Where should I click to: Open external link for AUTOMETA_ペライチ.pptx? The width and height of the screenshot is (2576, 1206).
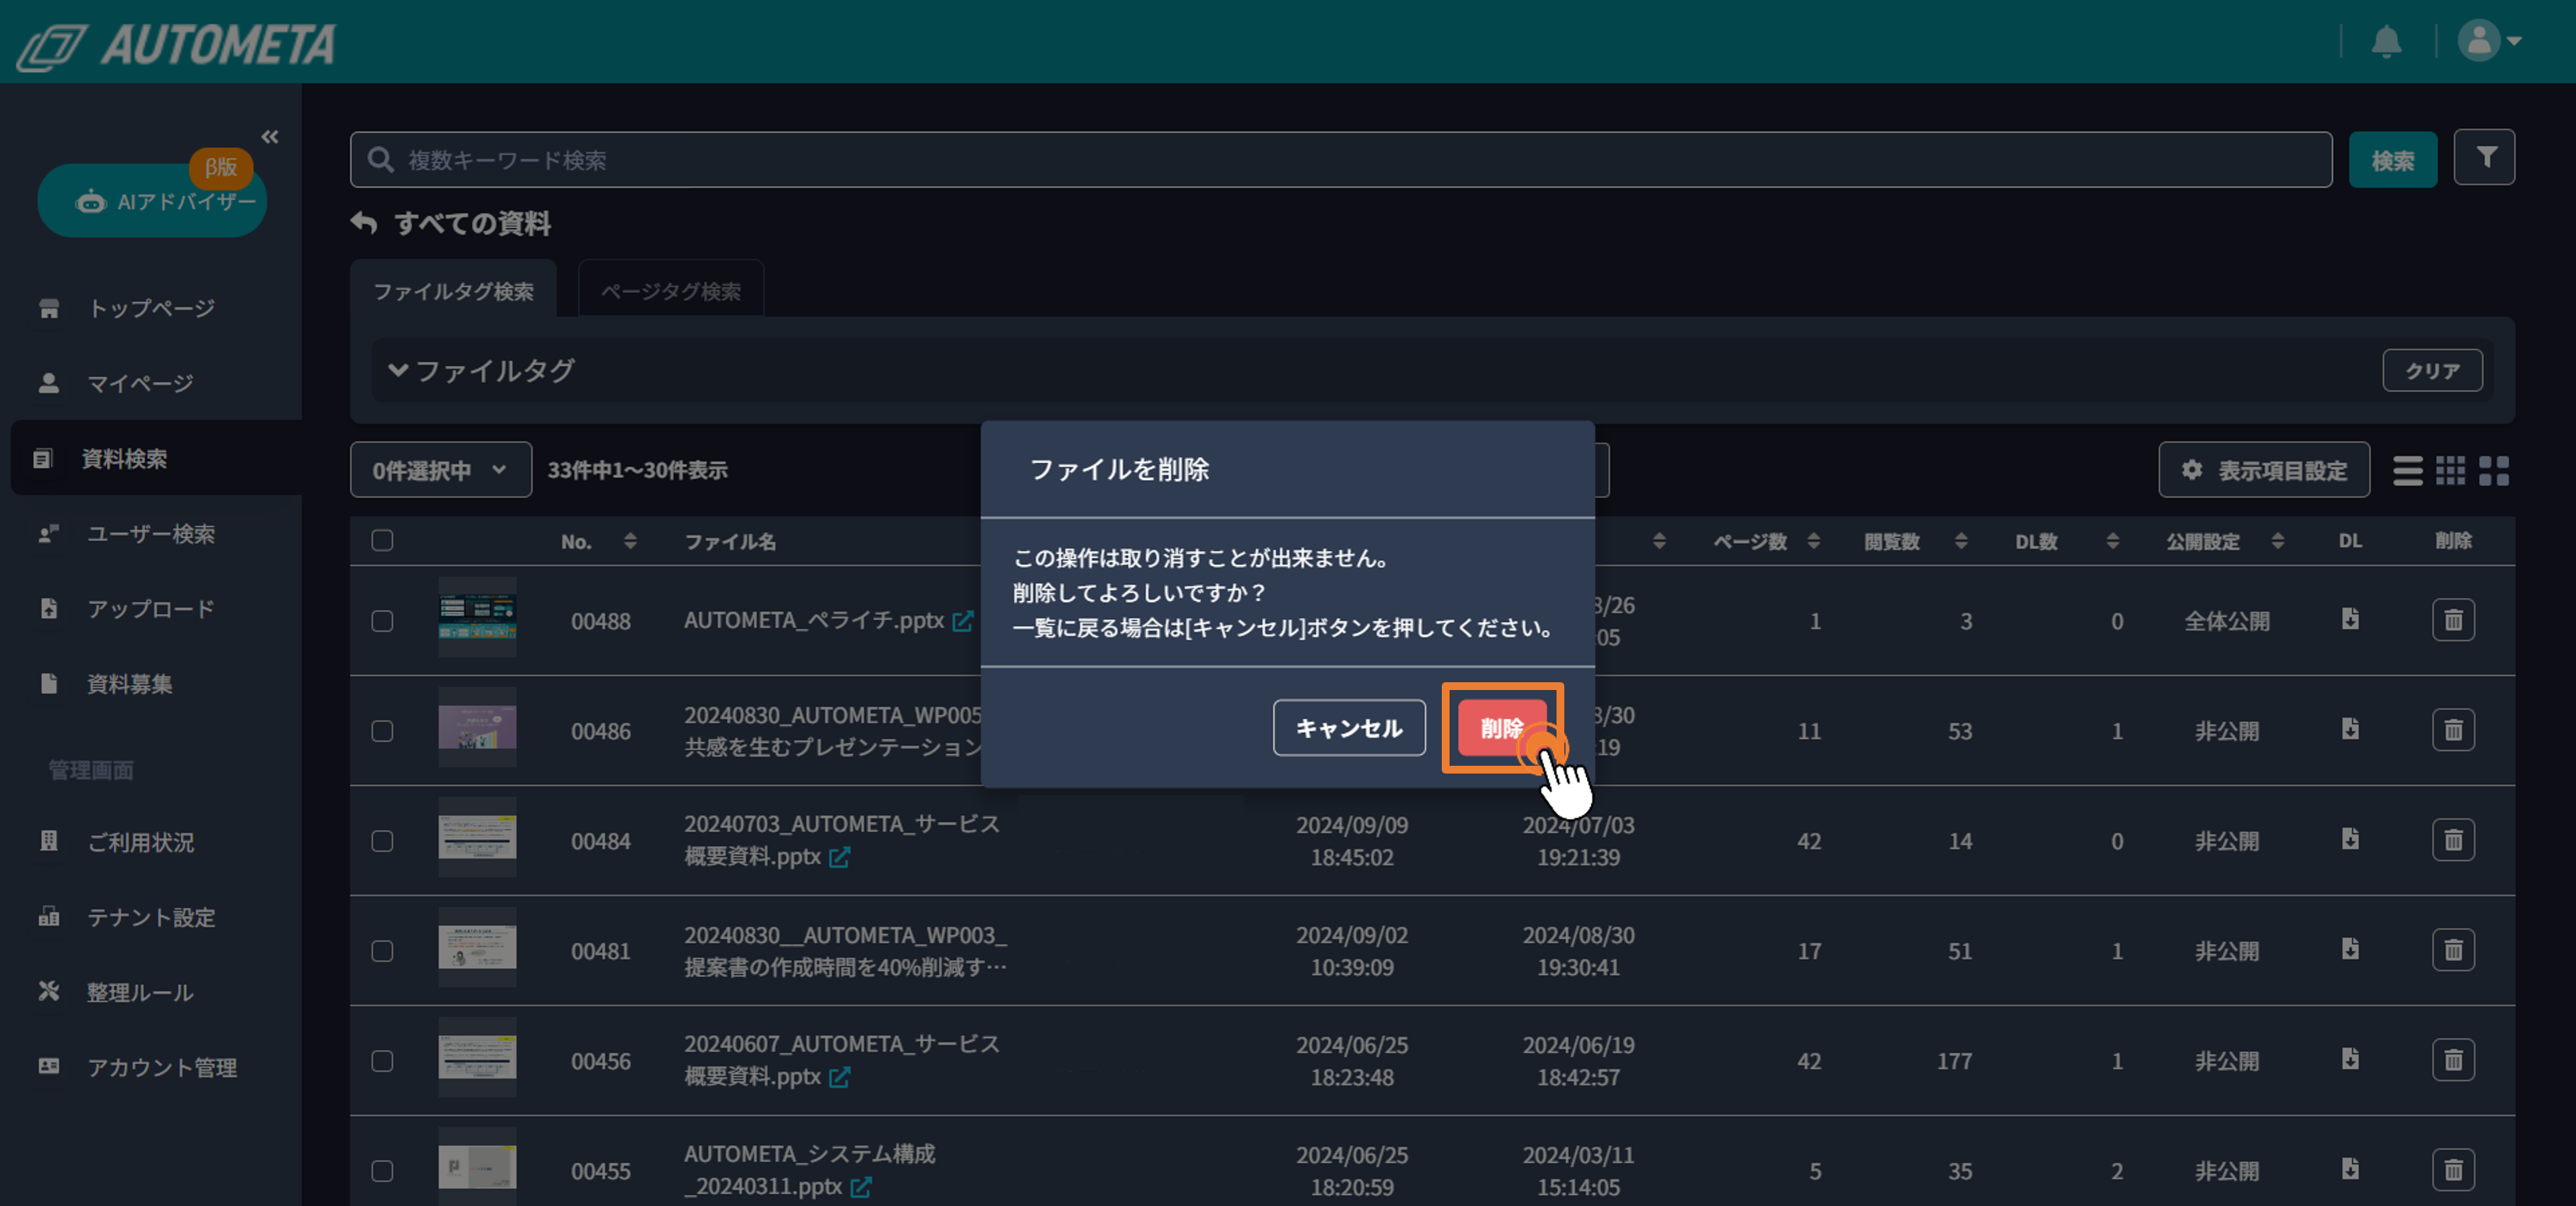tap(962, 621)
